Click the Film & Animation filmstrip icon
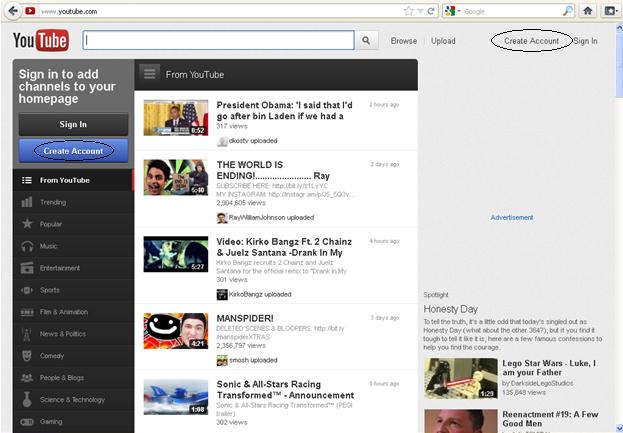 pos(27,312)
